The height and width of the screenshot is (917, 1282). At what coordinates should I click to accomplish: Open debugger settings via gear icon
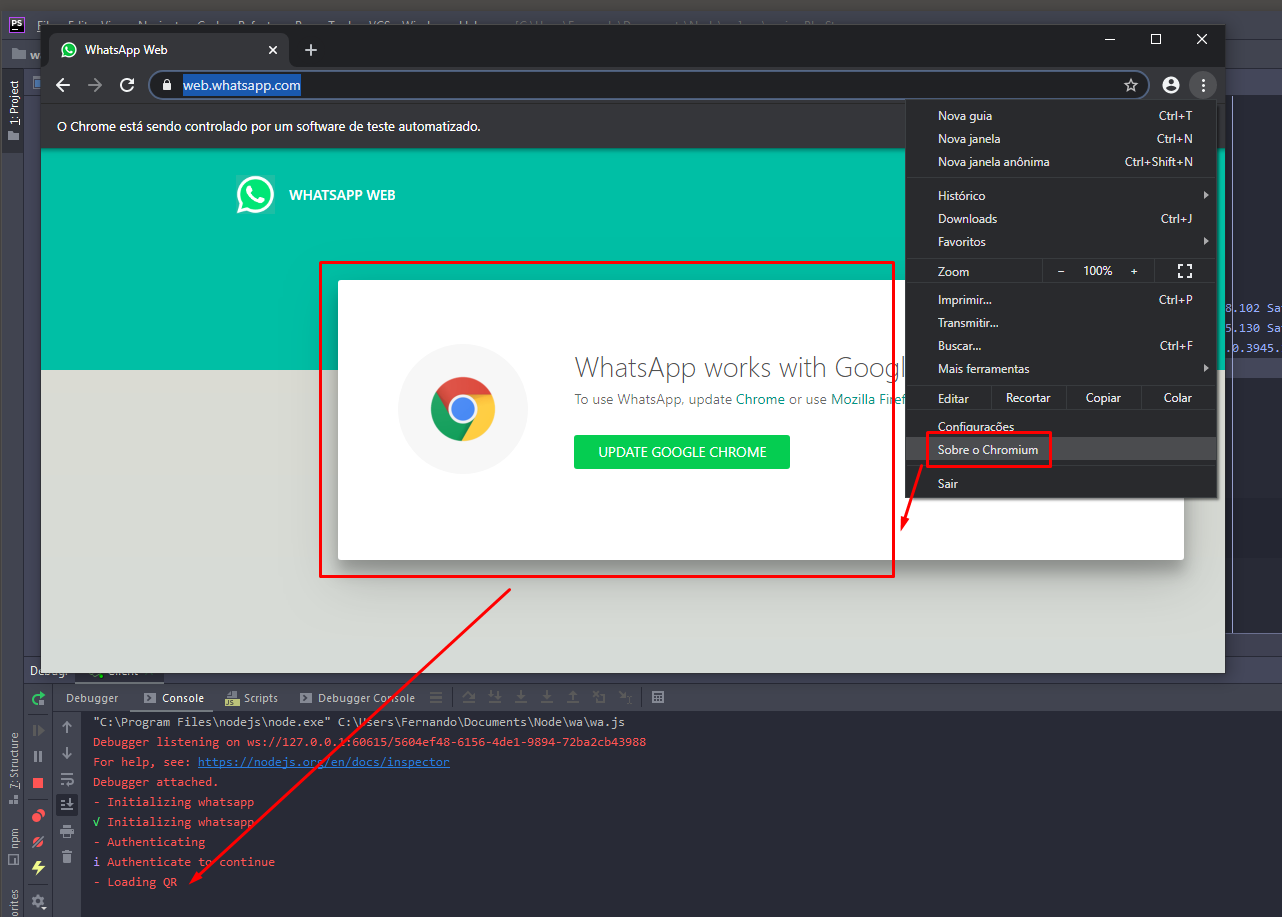[38, 900]
